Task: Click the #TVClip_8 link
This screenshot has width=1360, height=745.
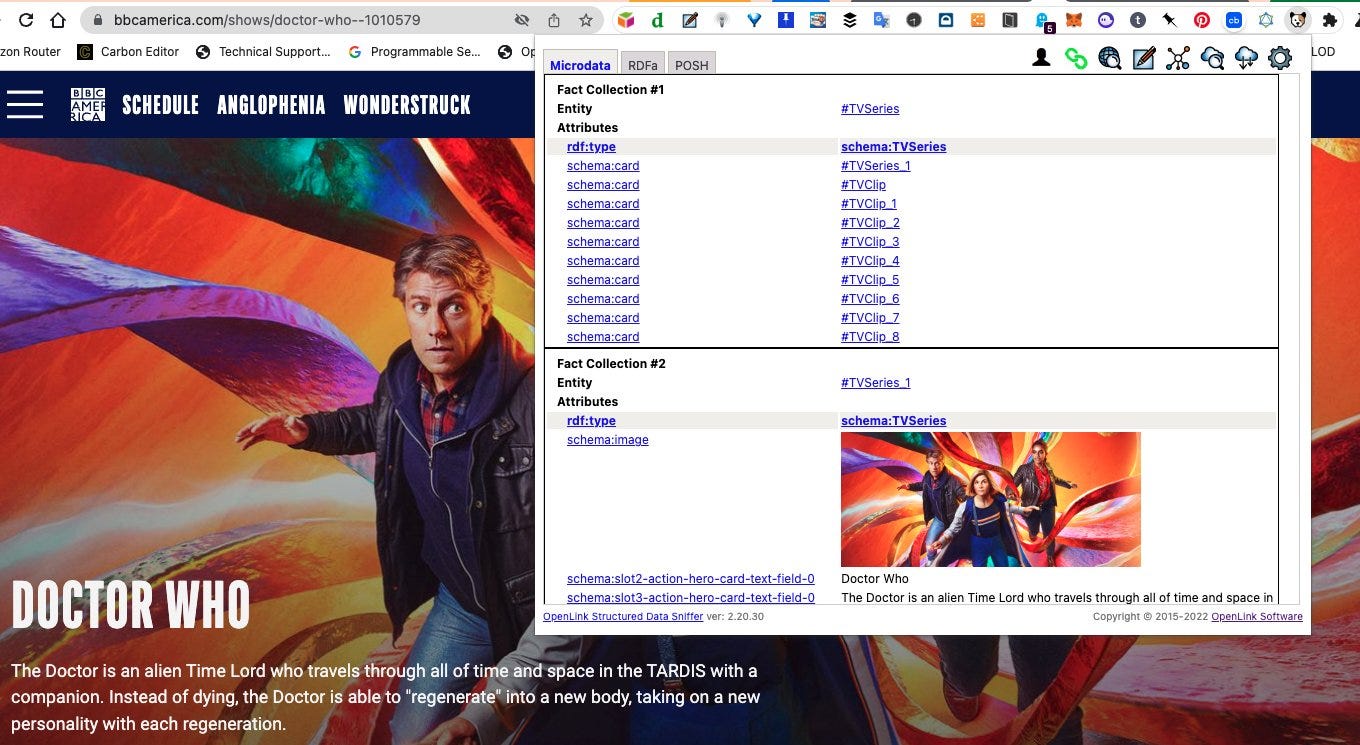Action: tap(870, 337)
